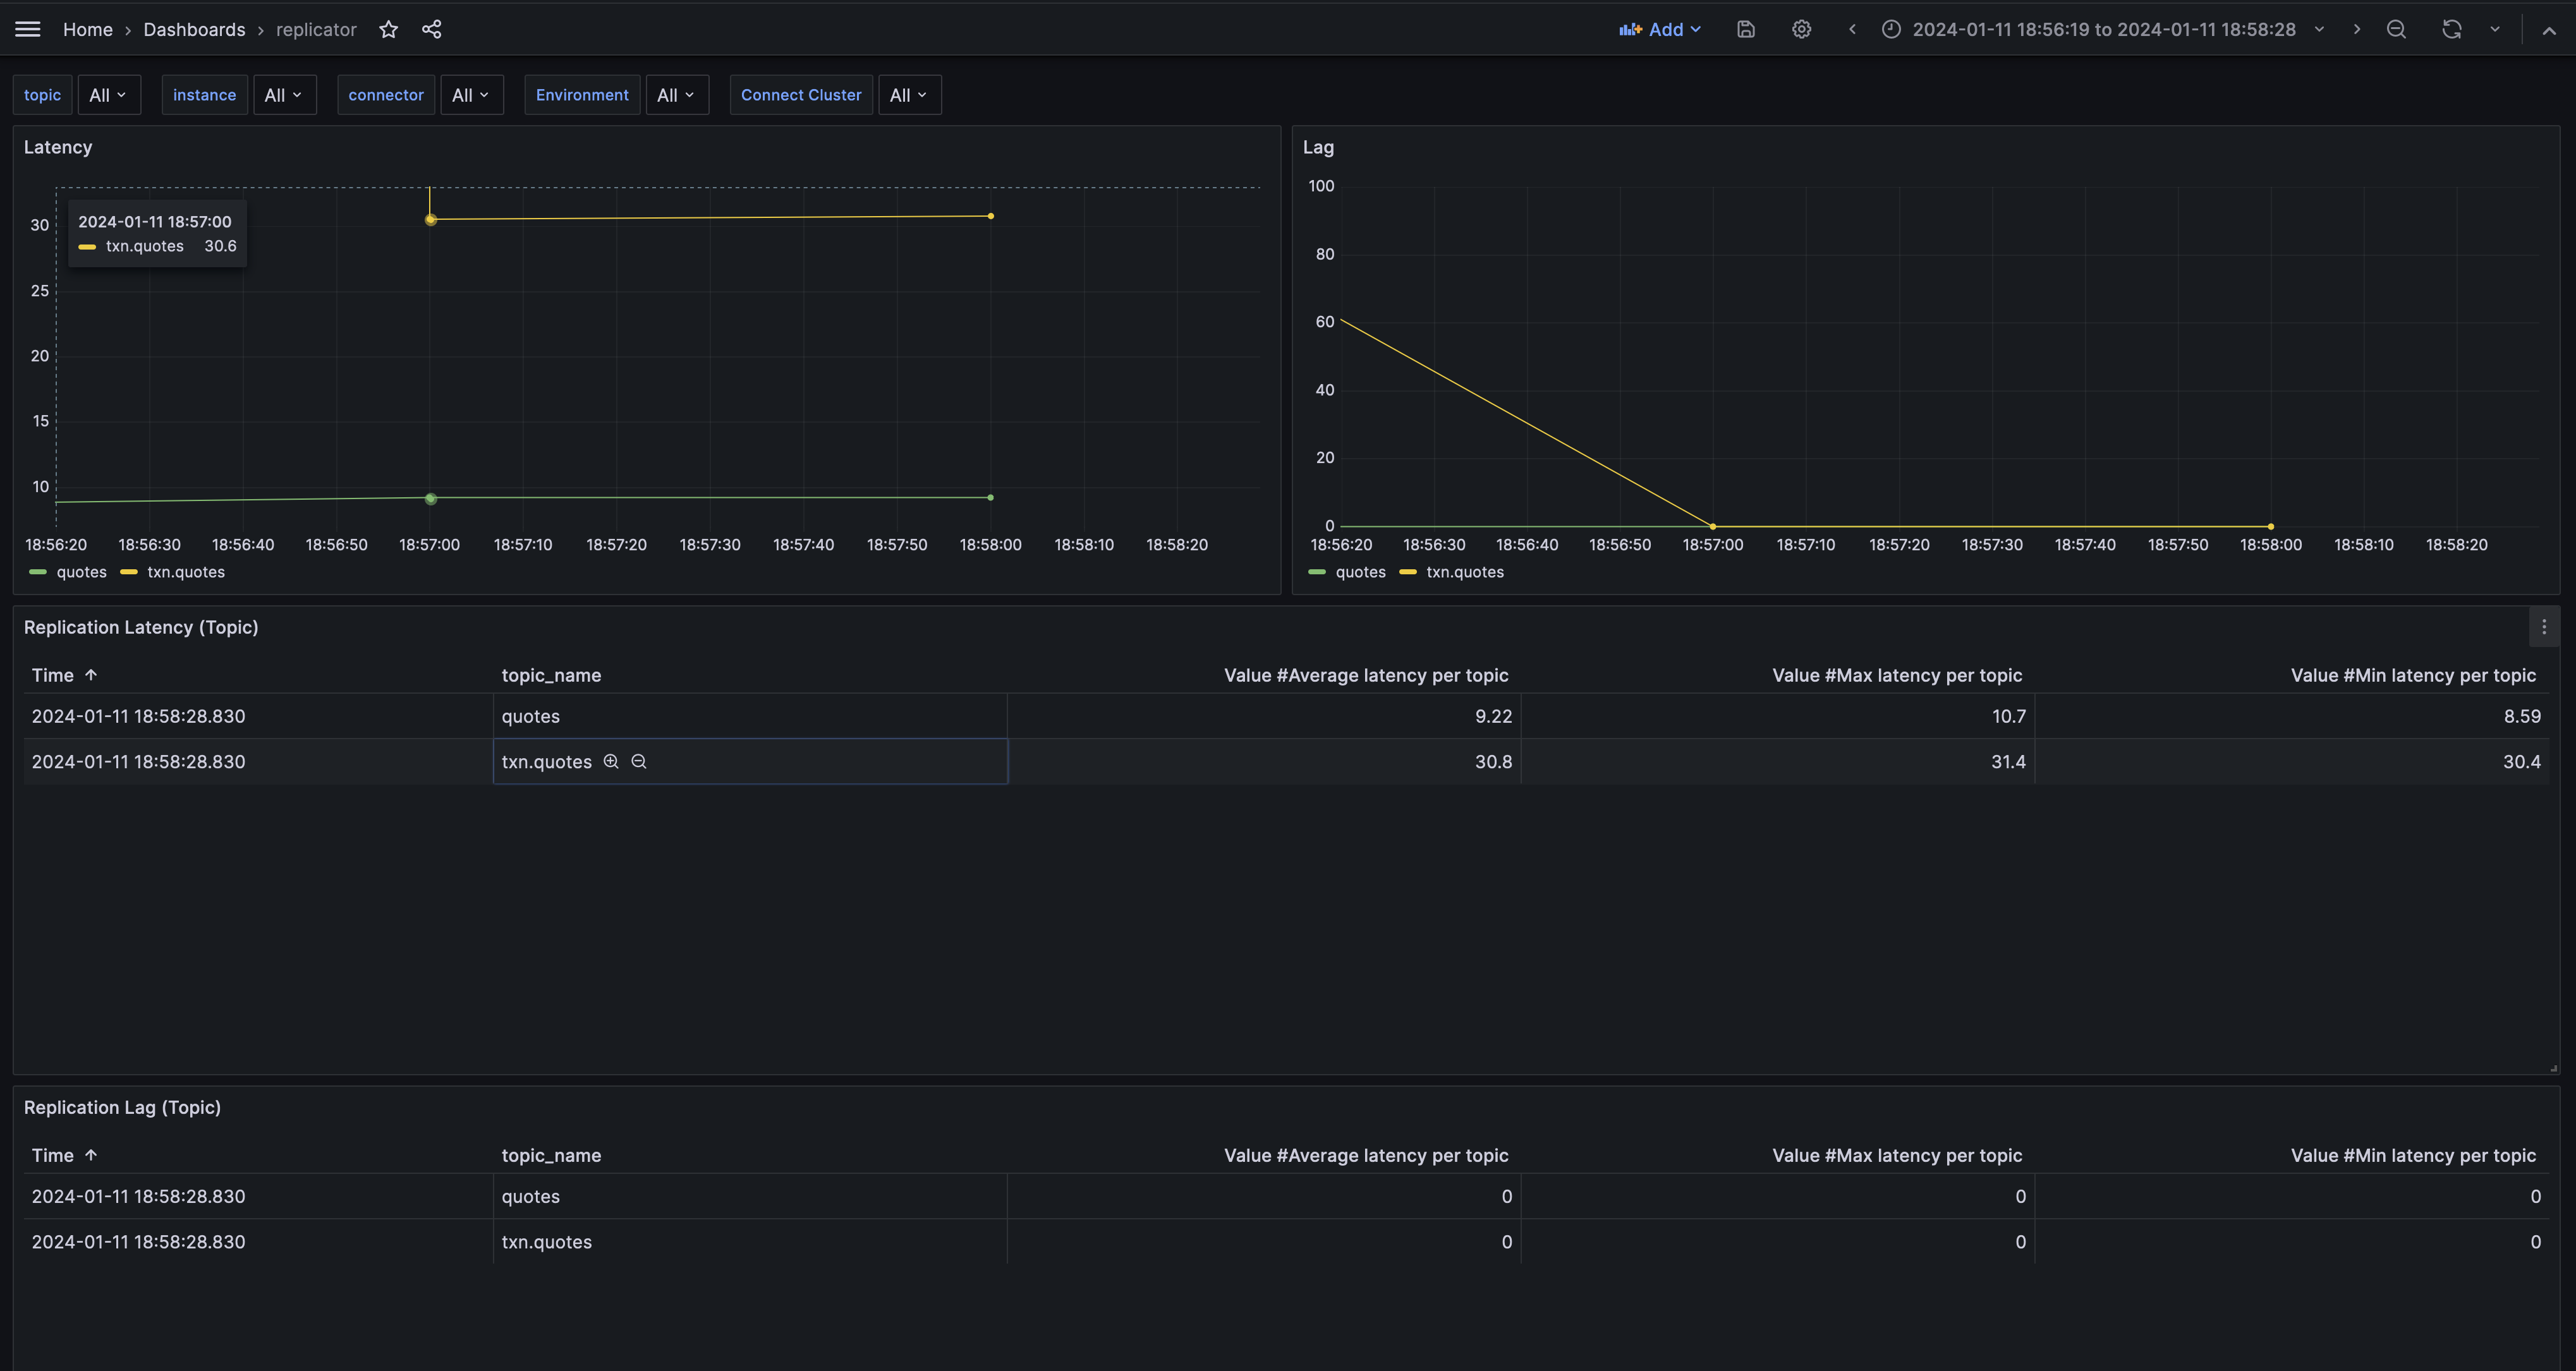Open the time range picker

pos(2103,29)
